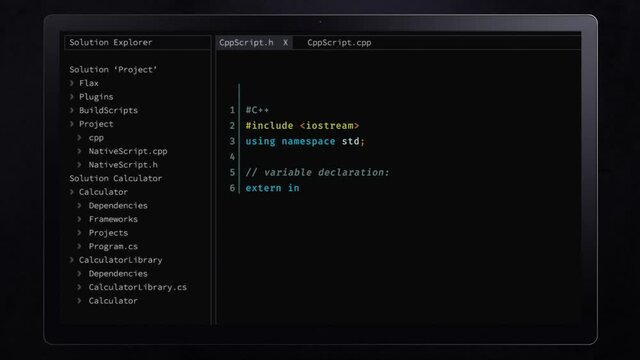Select the Flax tree item

click(x=89, y=83)
